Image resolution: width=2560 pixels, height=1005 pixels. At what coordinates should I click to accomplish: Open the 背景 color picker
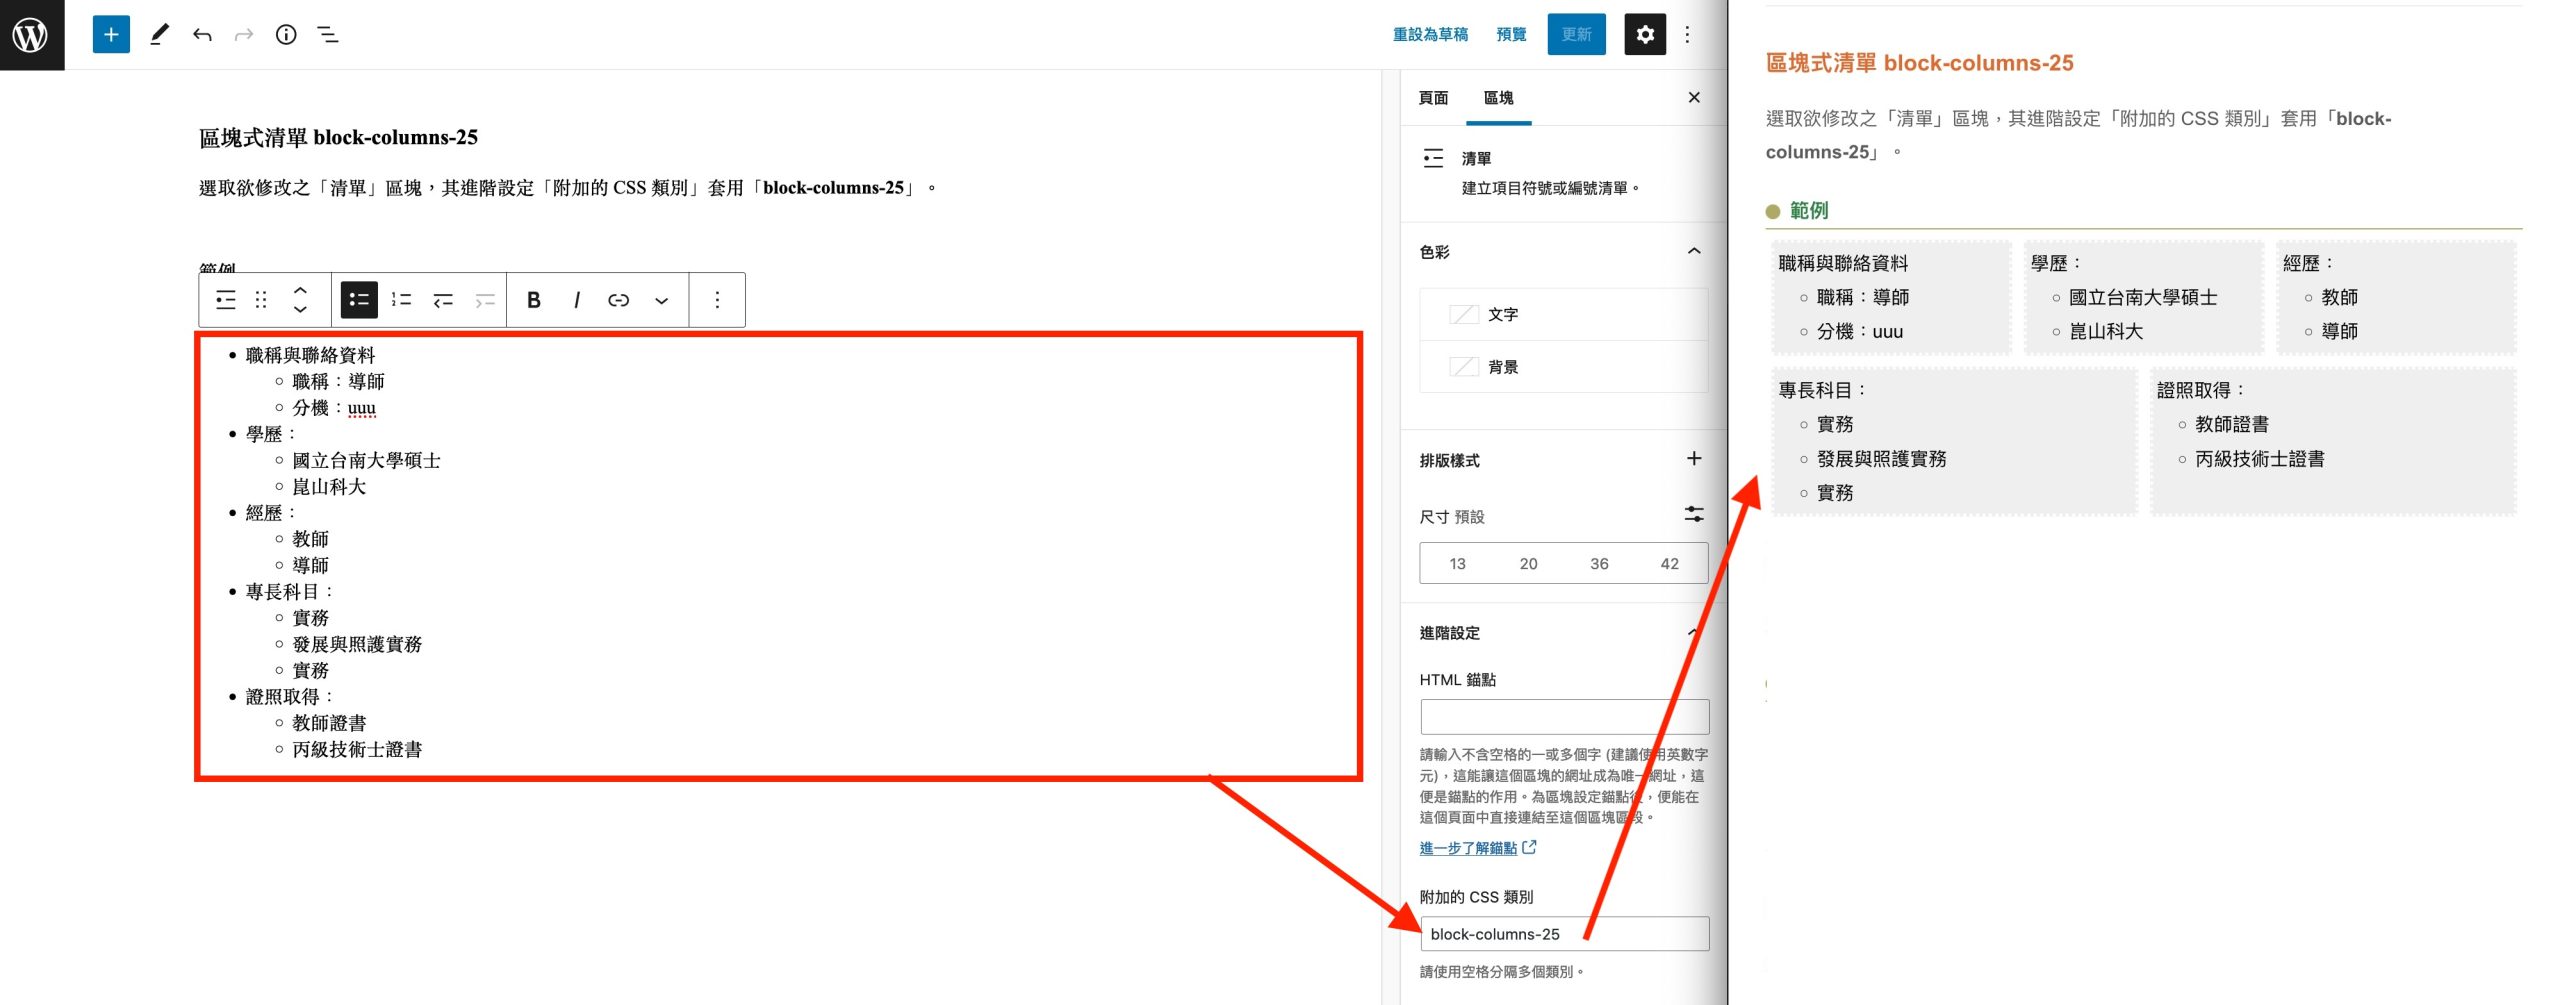point(1563,367)
